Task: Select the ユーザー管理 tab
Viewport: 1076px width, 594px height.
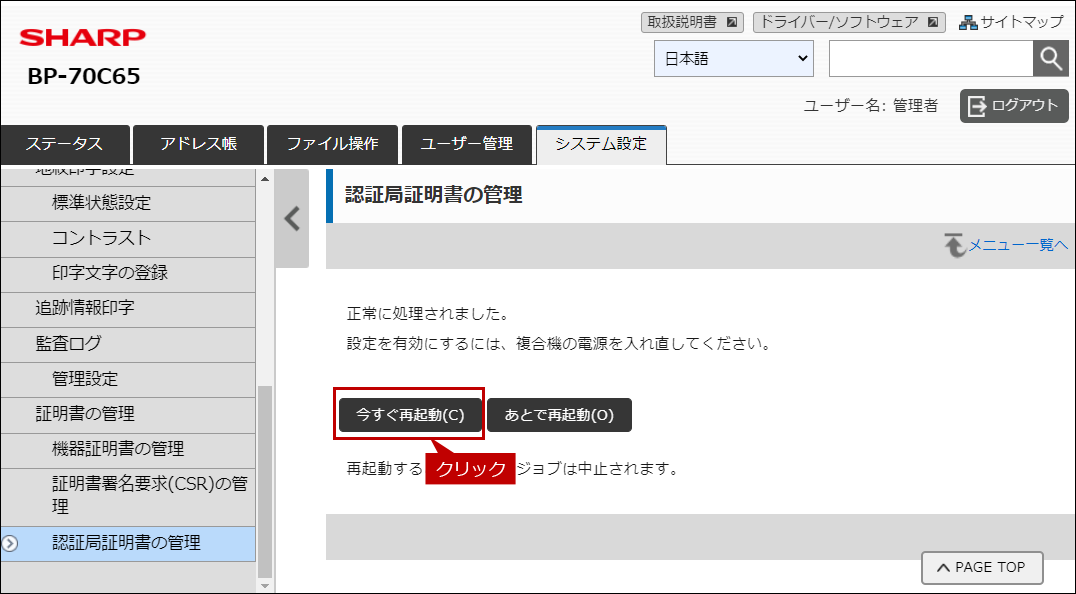Action: [x=467, y=145]
